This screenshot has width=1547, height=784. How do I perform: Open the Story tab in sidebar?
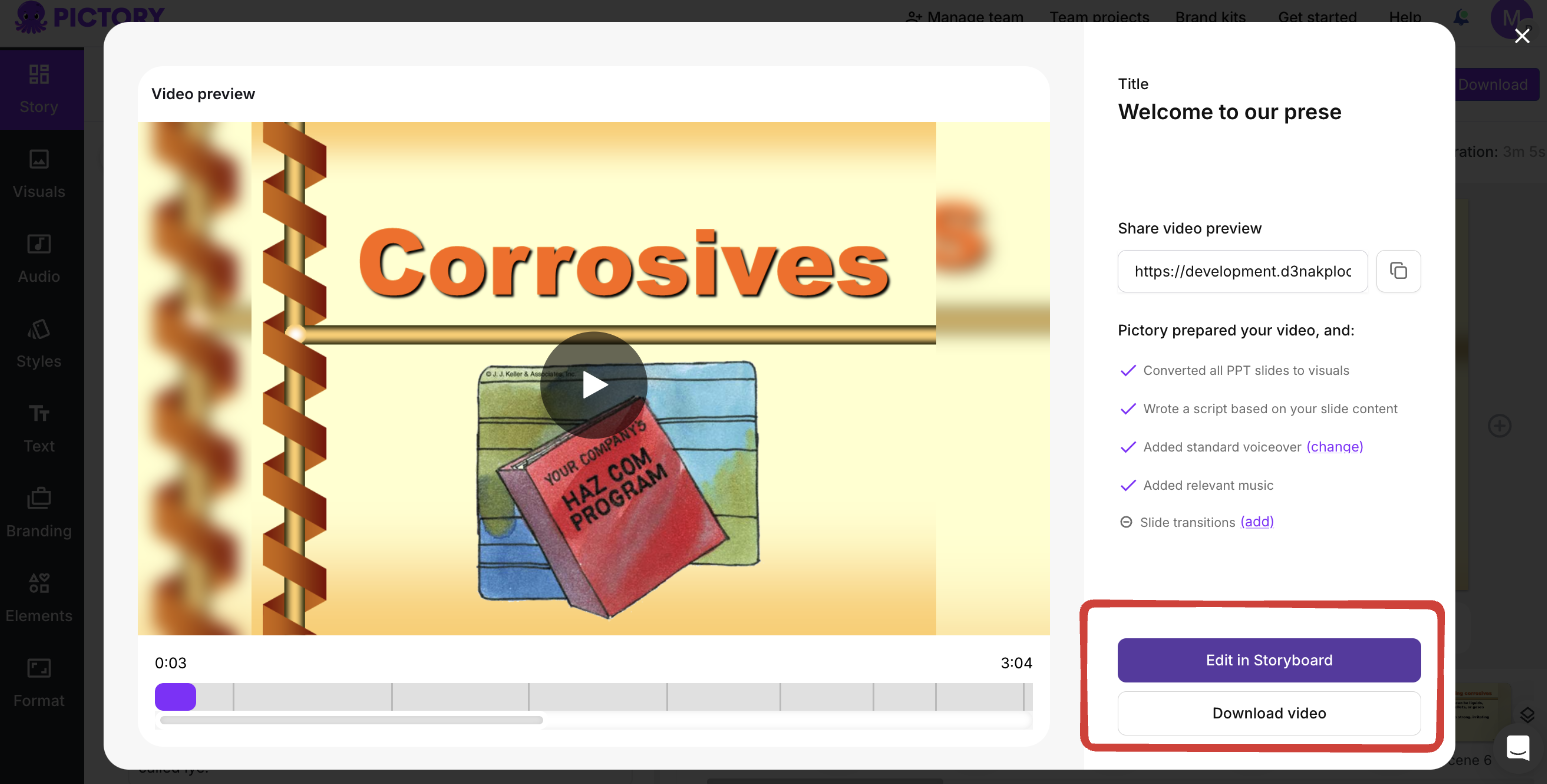[39, 89]
